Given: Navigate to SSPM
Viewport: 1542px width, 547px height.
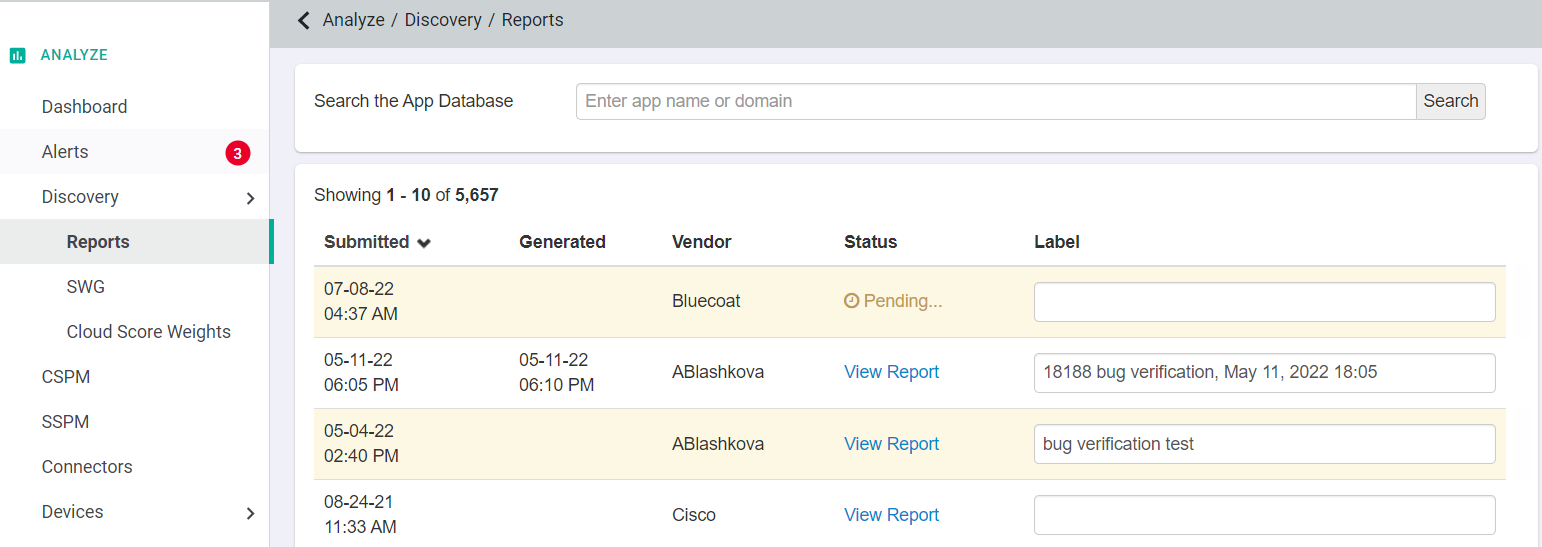Looking at the screenshot, I should click(65, 422).
